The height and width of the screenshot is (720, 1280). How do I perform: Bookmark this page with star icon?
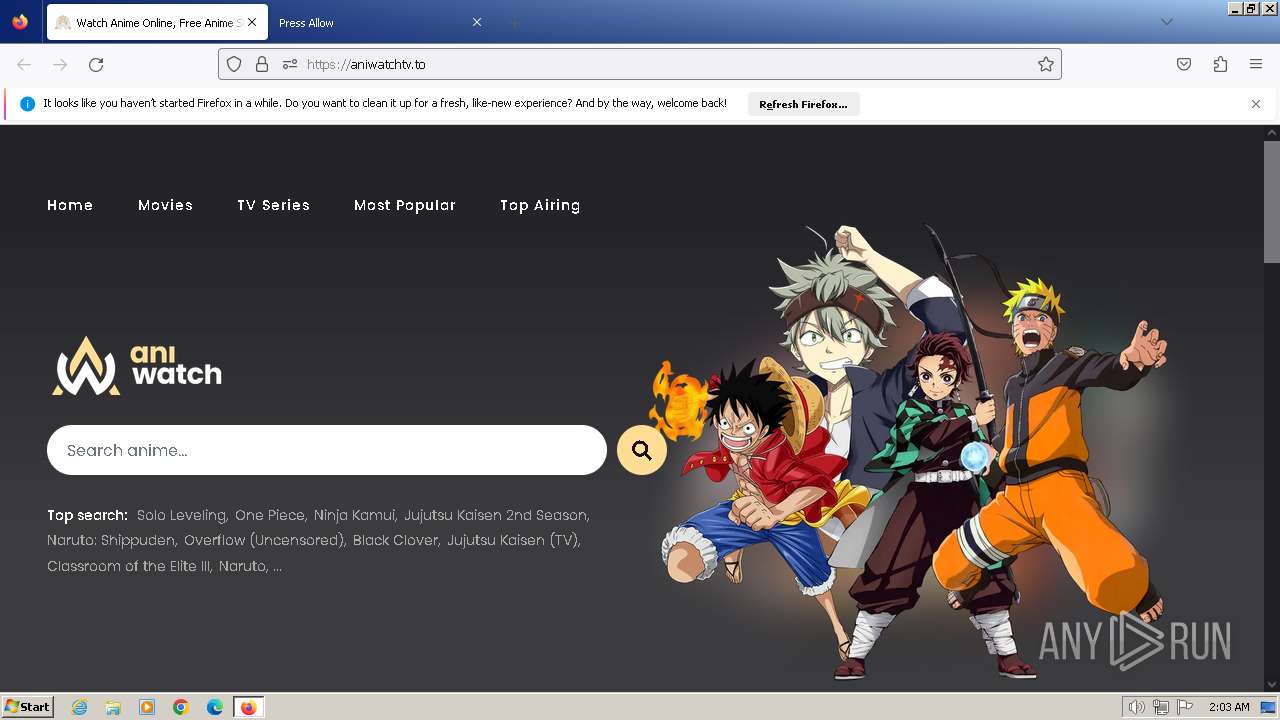pyautogui.click(x=1046, y=64)
